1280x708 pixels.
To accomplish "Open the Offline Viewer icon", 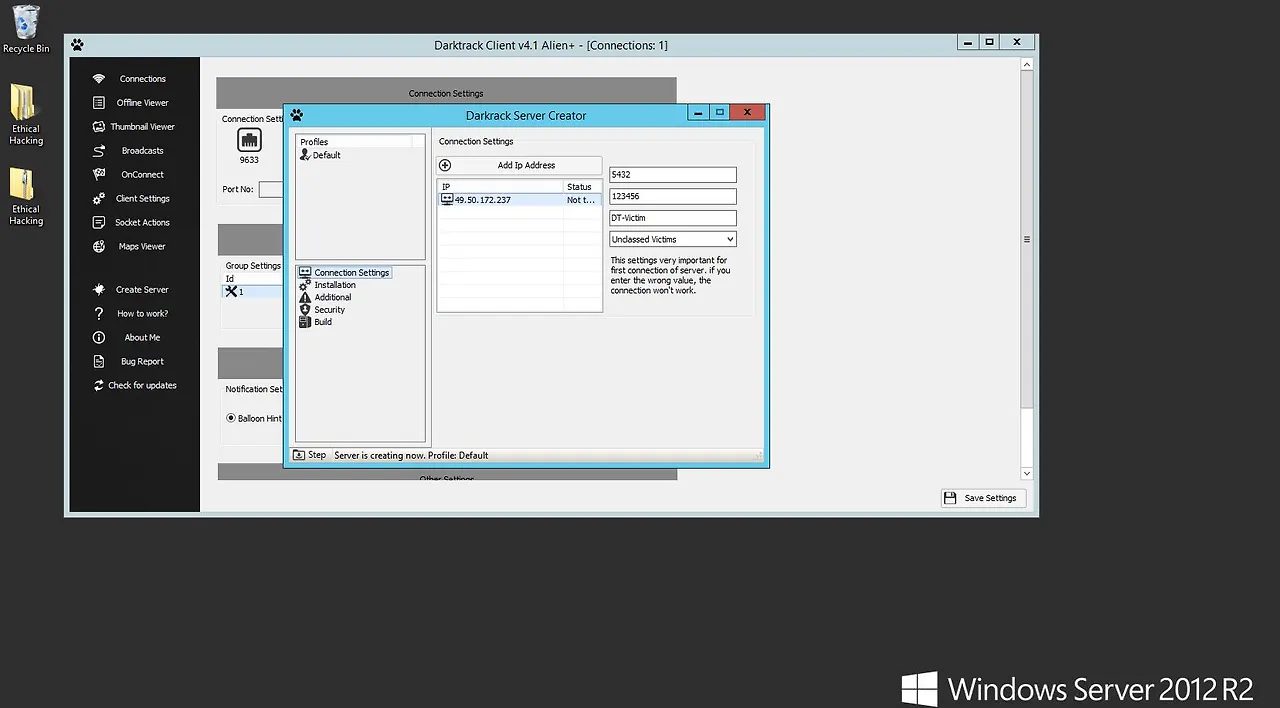I will pos(98,103).
